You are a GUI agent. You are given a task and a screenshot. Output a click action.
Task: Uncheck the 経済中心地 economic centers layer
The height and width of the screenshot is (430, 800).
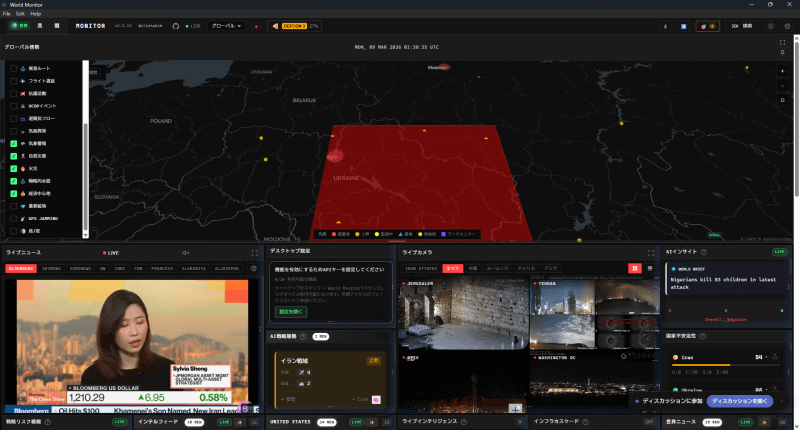point(14,194)
